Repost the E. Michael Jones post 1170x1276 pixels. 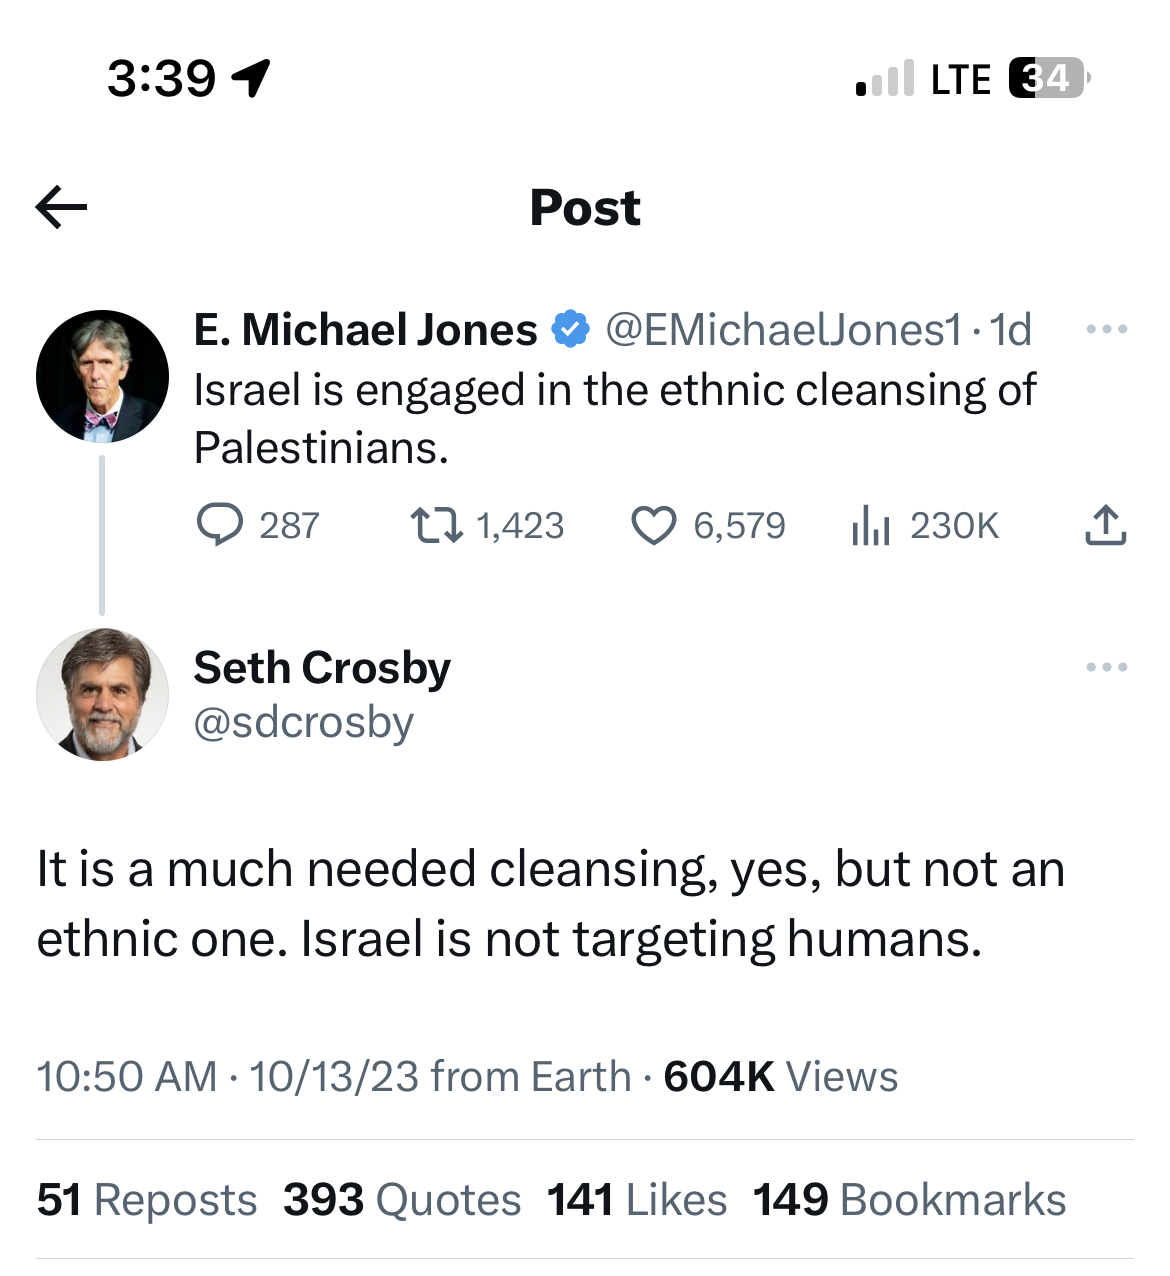click(x=437, y=525)
